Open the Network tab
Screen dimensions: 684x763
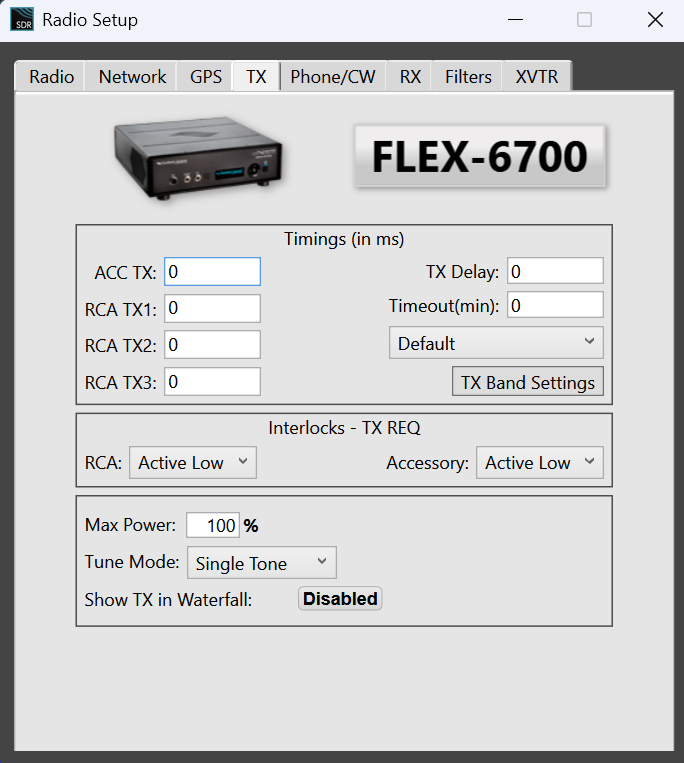click(x=132, y=76)
